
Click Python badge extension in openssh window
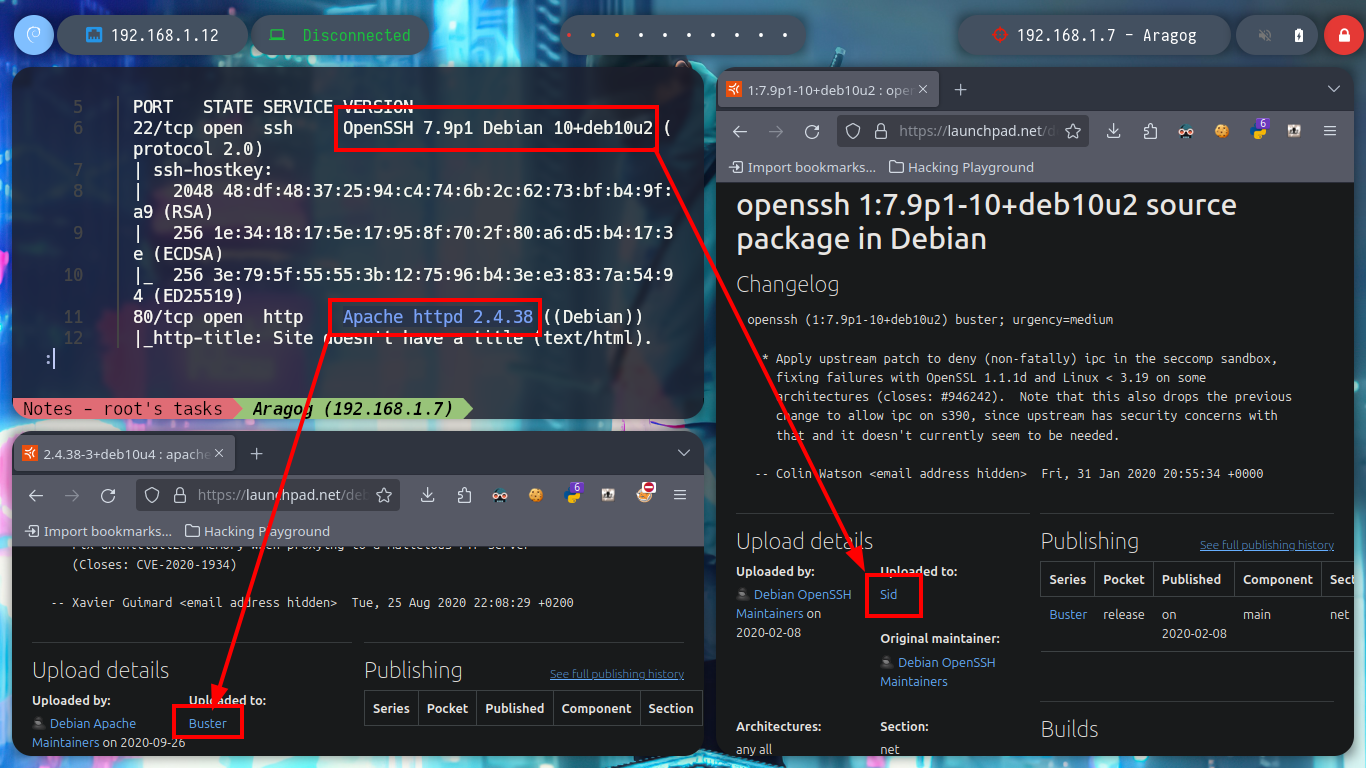point(1259,130)
